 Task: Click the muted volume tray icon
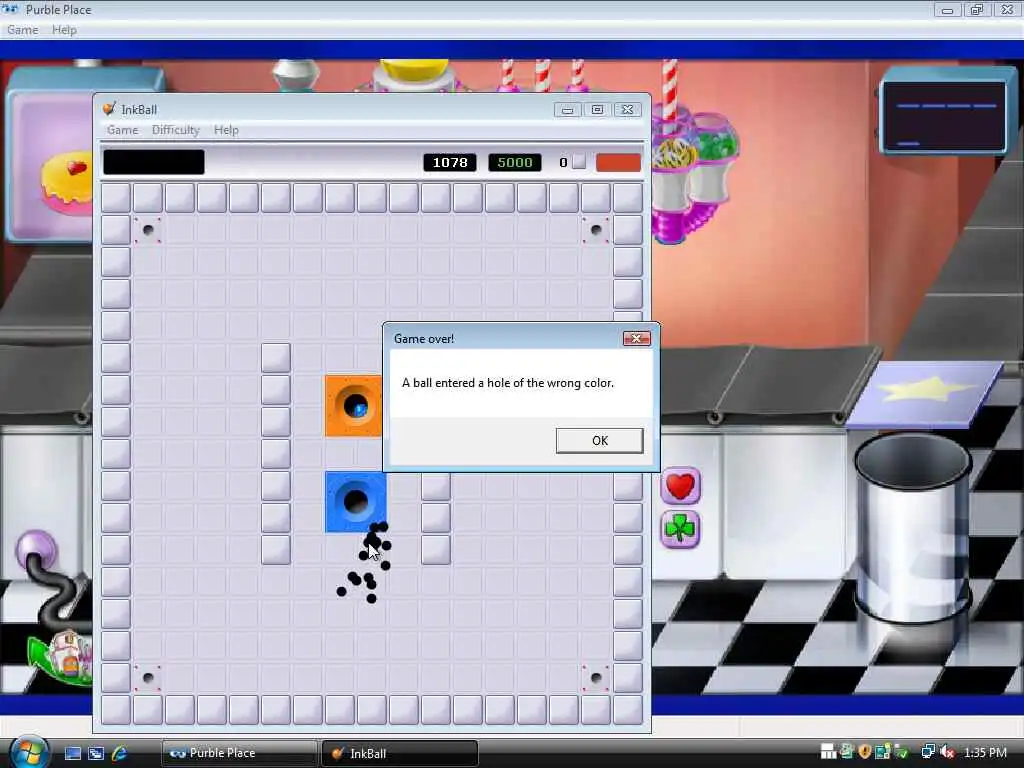click(947, 752)
